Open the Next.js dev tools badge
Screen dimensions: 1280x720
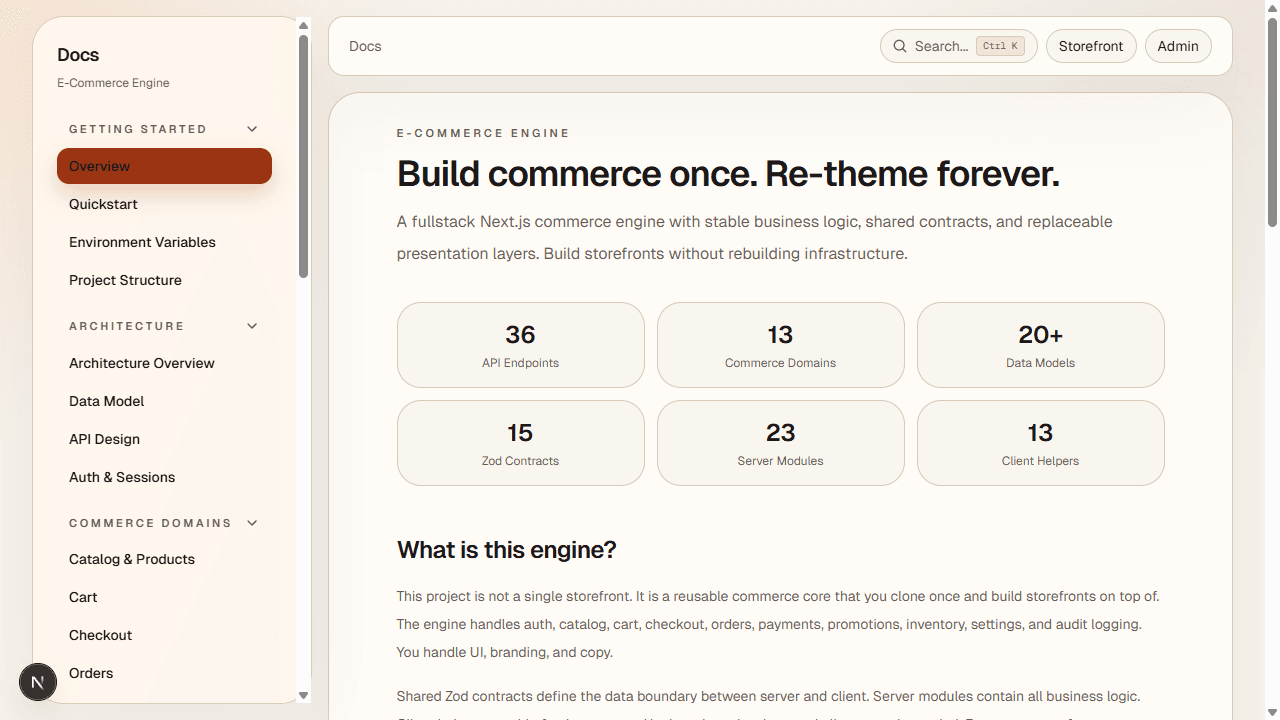click(38, 683)
